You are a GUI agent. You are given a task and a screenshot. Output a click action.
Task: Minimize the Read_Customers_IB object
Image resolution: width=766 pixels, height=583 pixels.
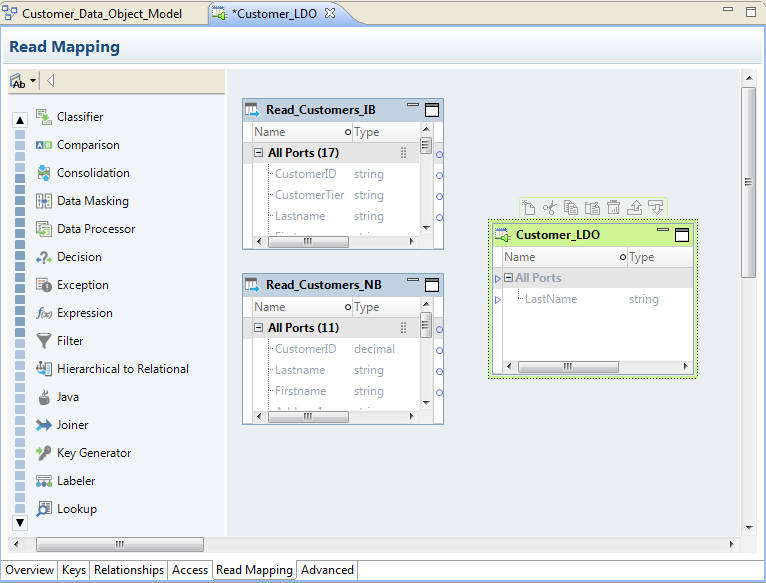412,106
